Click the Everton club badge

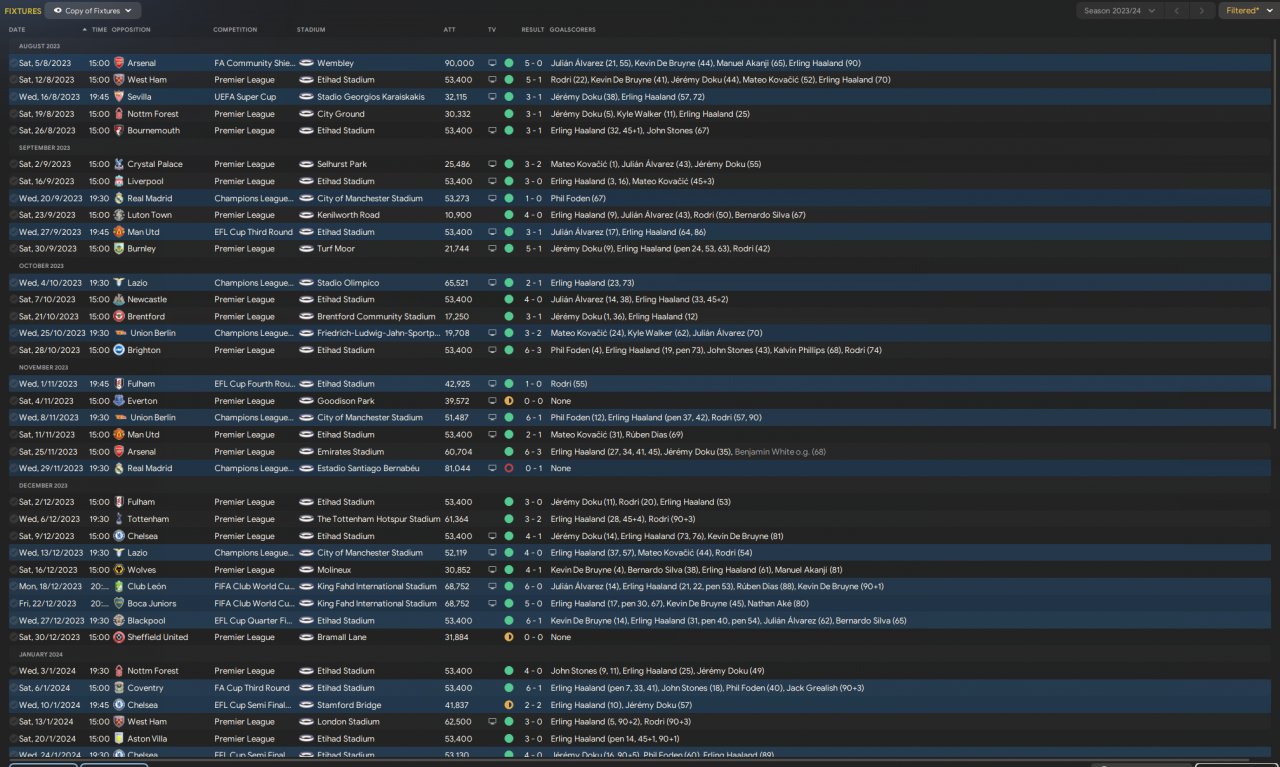point(119,401)
